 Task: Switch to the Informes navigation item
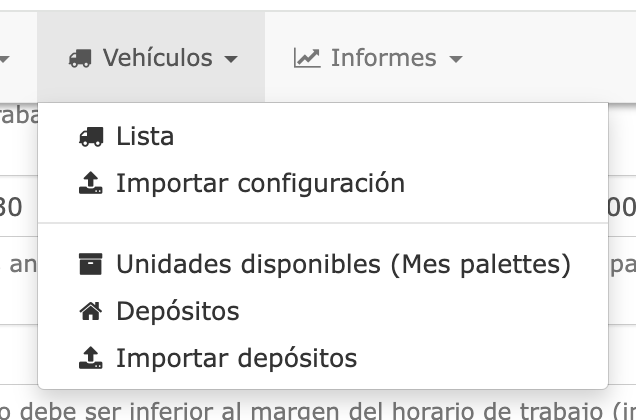coord(383,58)
